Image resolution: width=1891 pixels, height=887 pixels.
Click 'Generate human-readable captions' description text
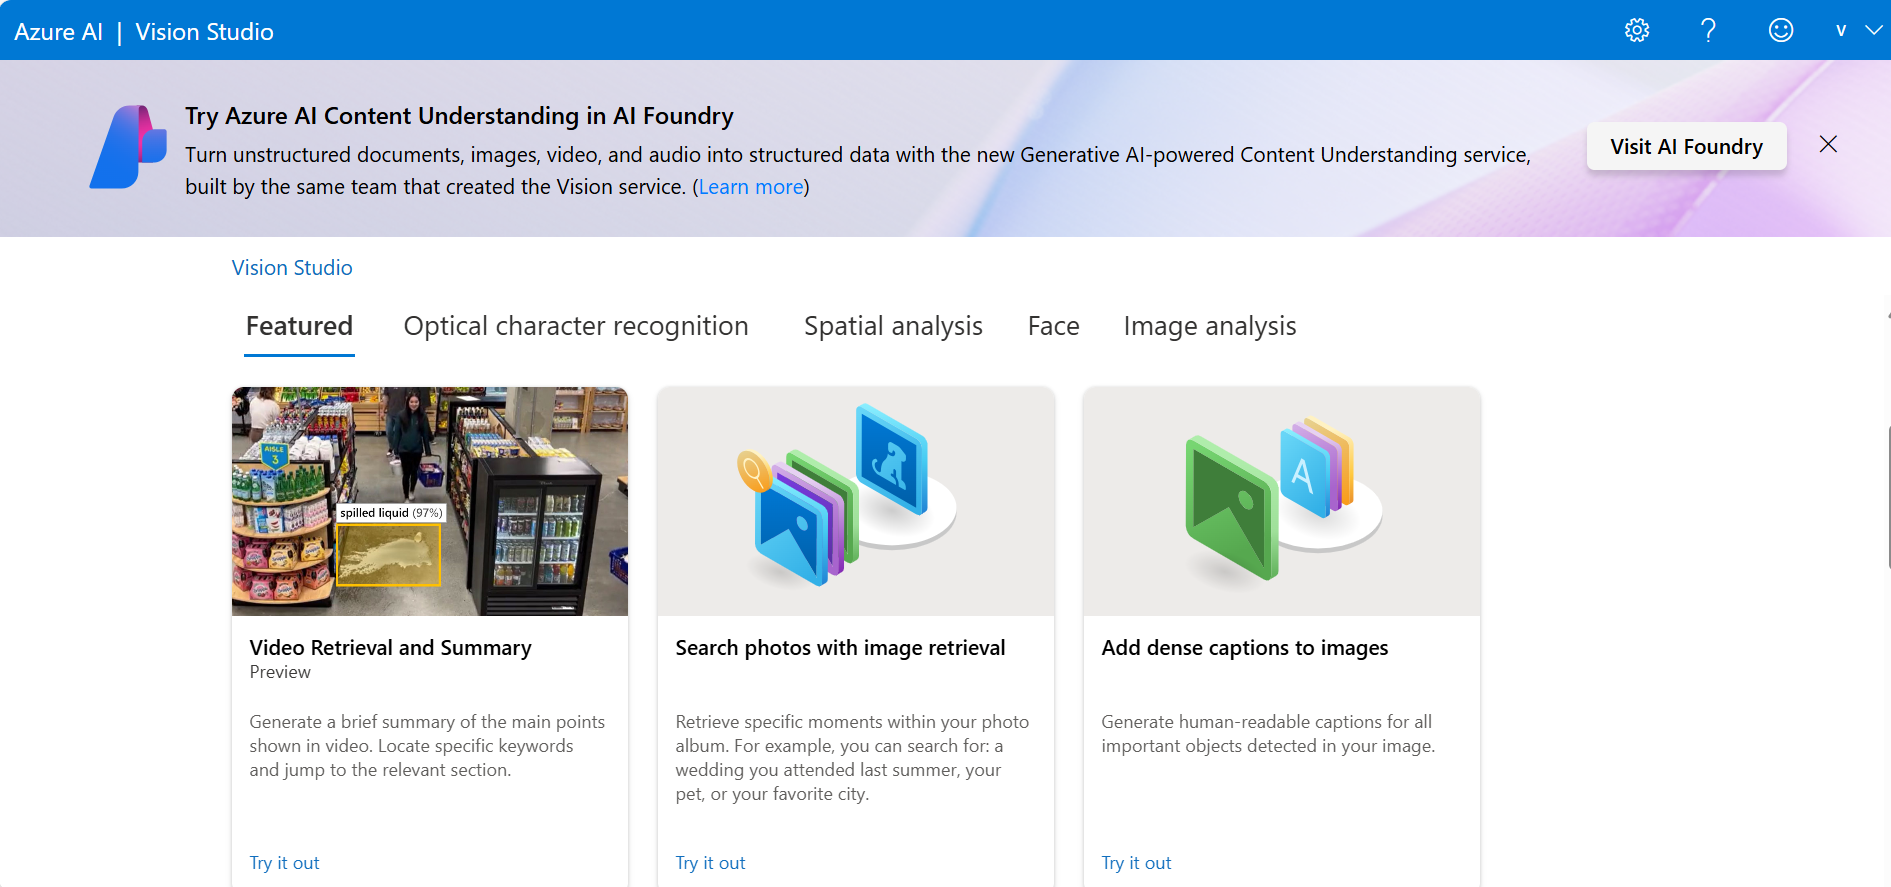click(x=1268, y=734)
